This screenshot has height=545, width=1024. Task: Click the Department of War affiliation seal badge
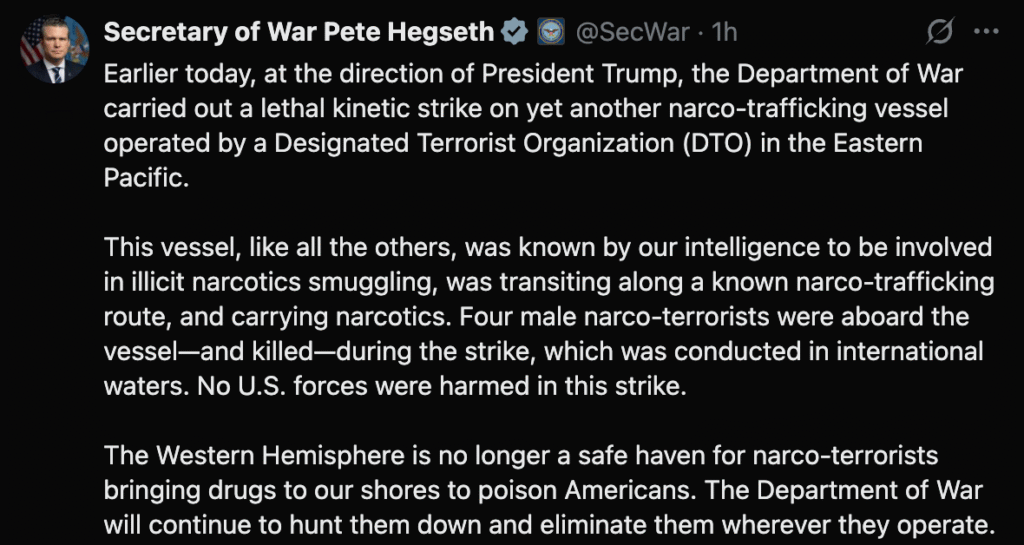click(549, 32)
